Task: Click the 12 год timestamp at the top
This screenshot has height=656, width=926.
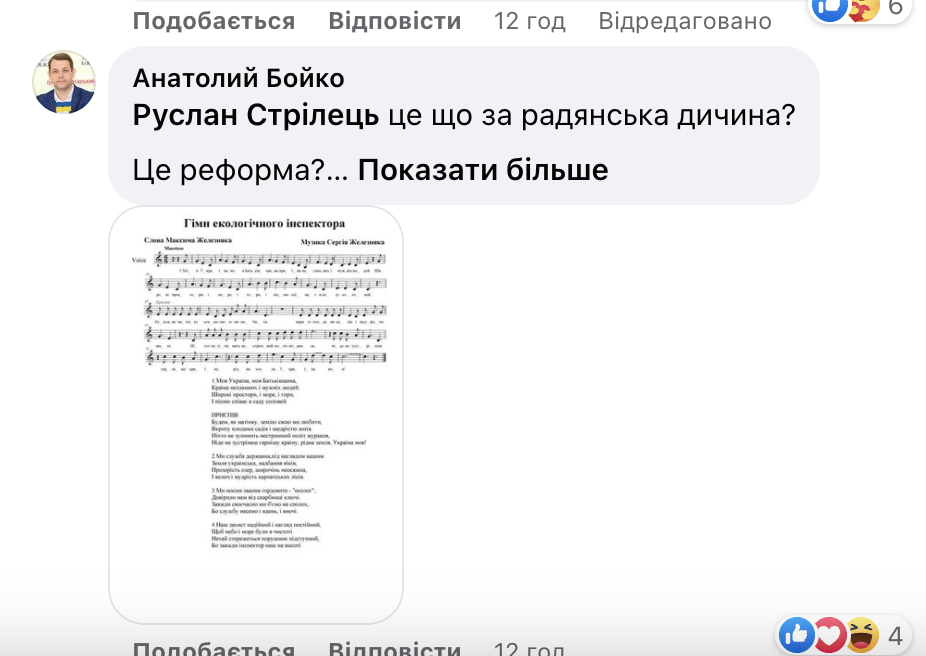Action: tap(530, 19)
